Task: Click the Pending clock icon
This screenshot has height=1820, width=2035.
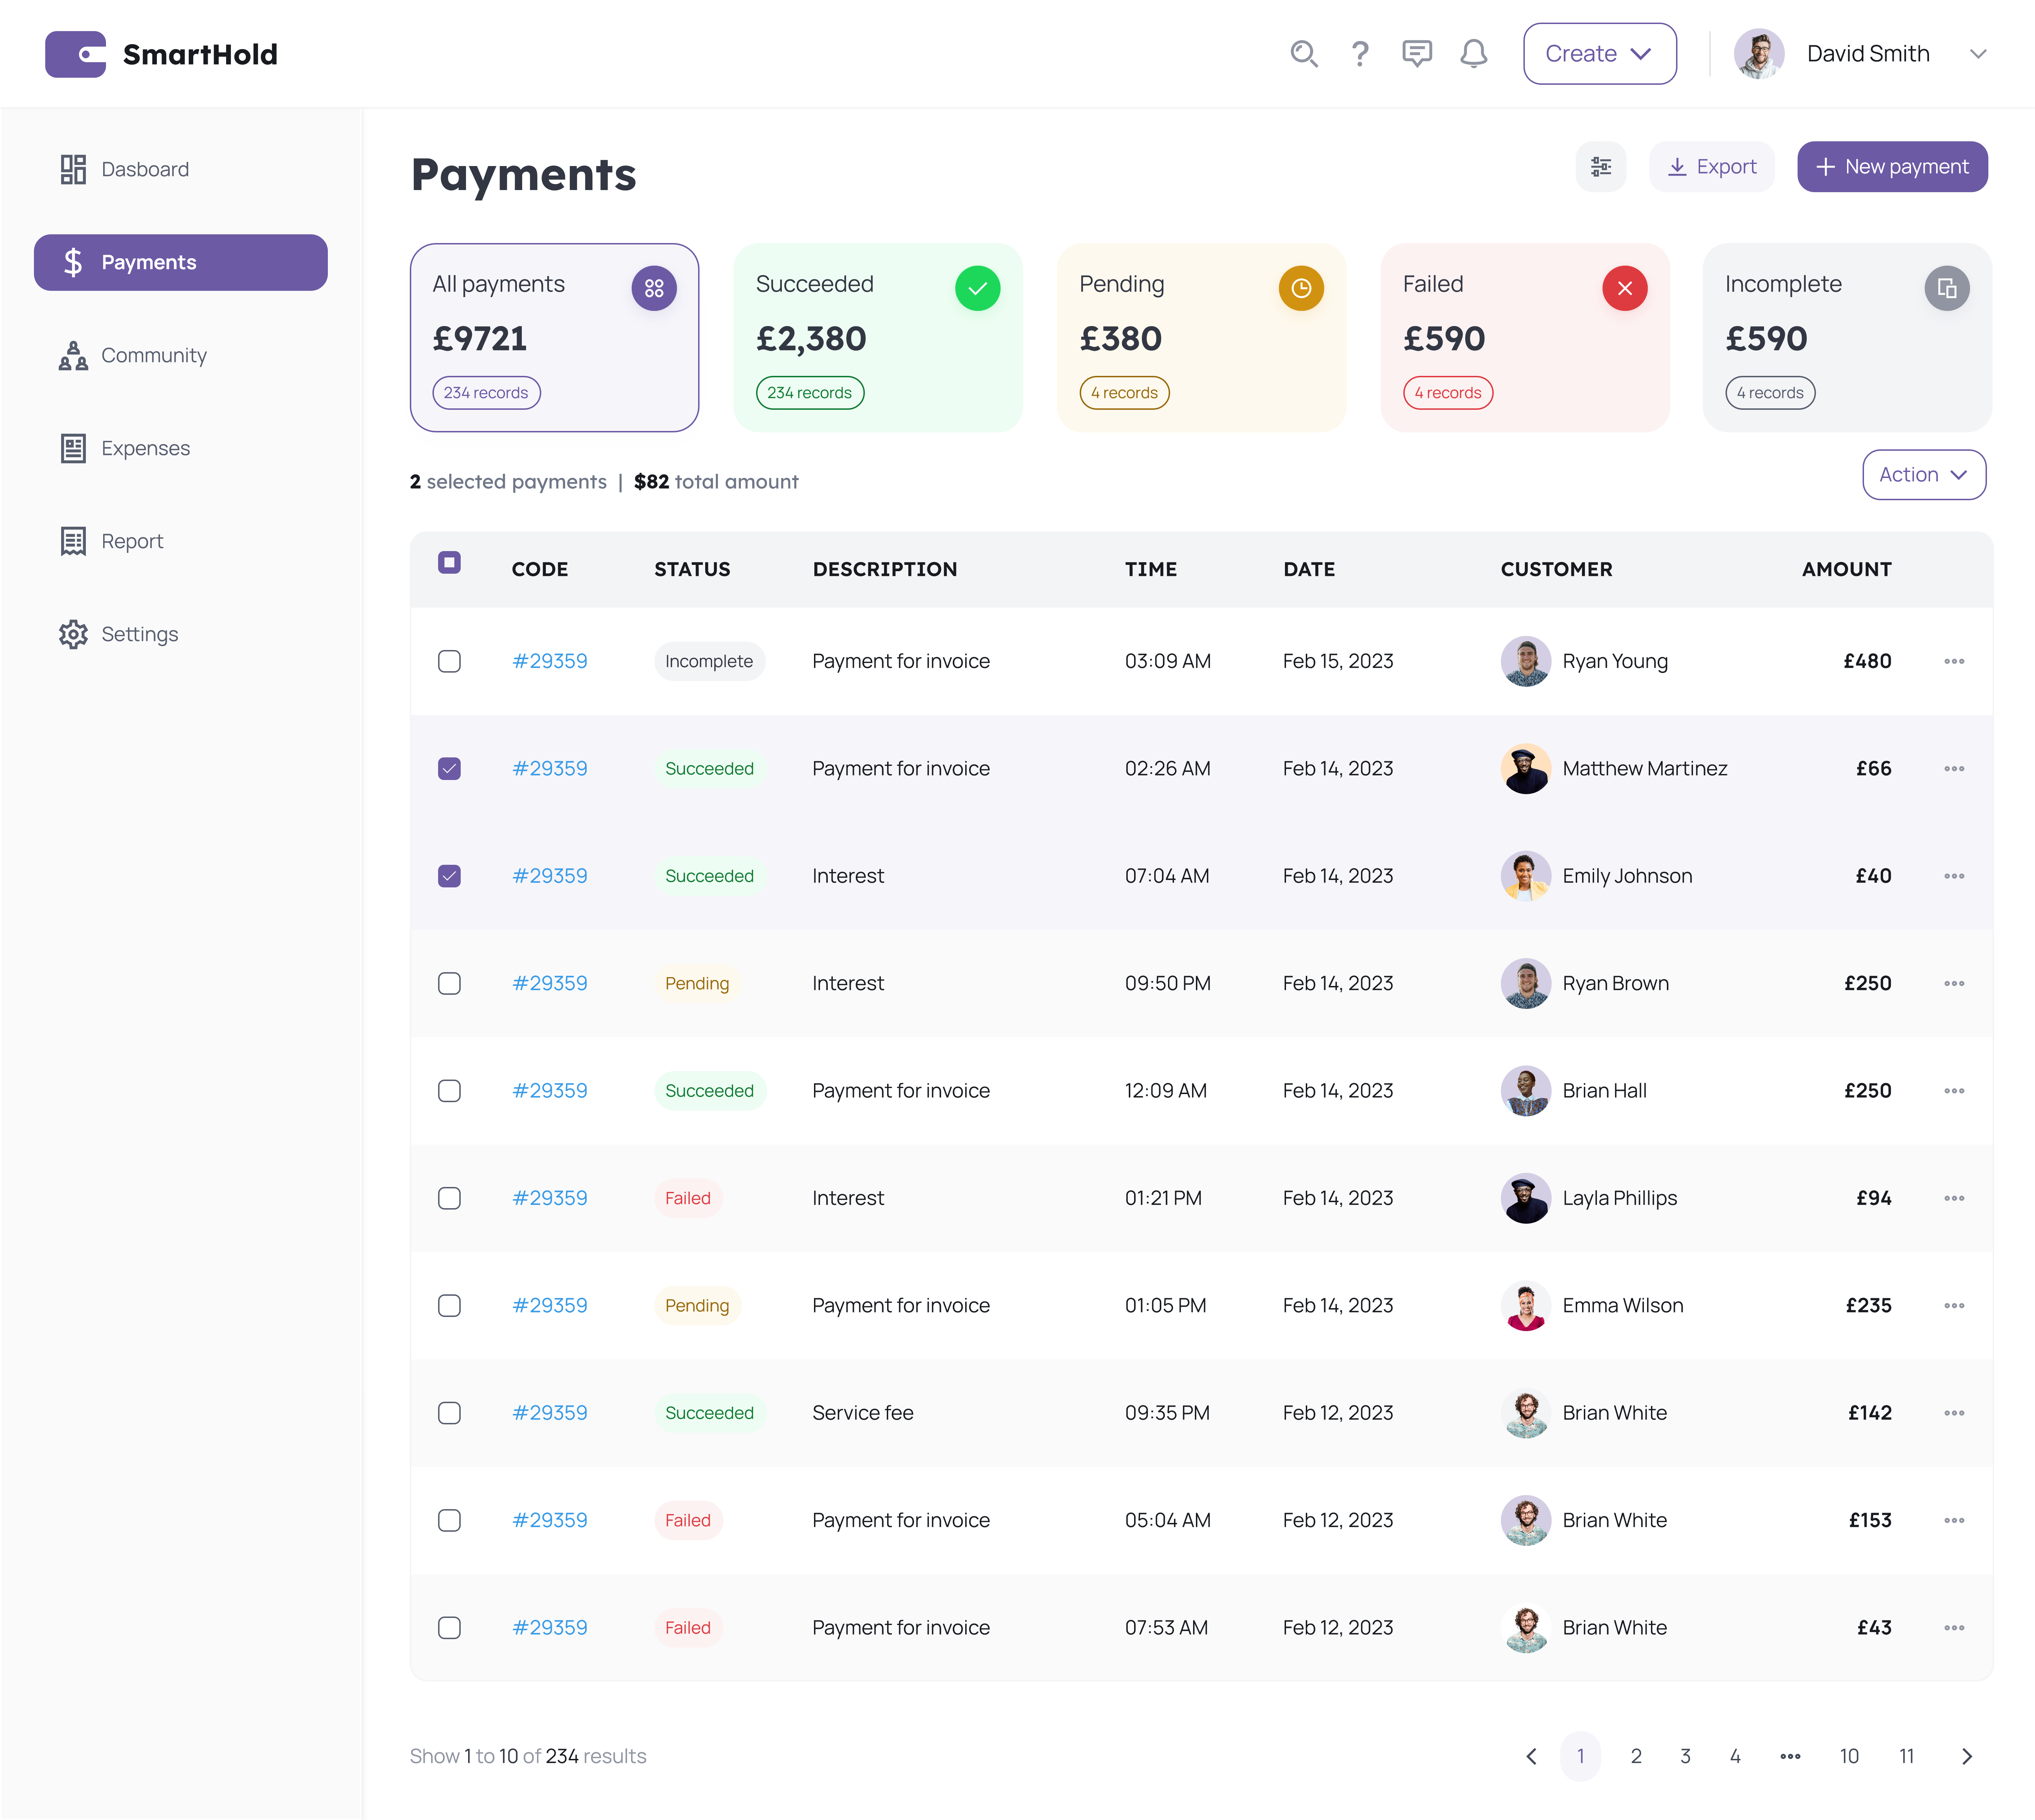Action: [1301, 288]
